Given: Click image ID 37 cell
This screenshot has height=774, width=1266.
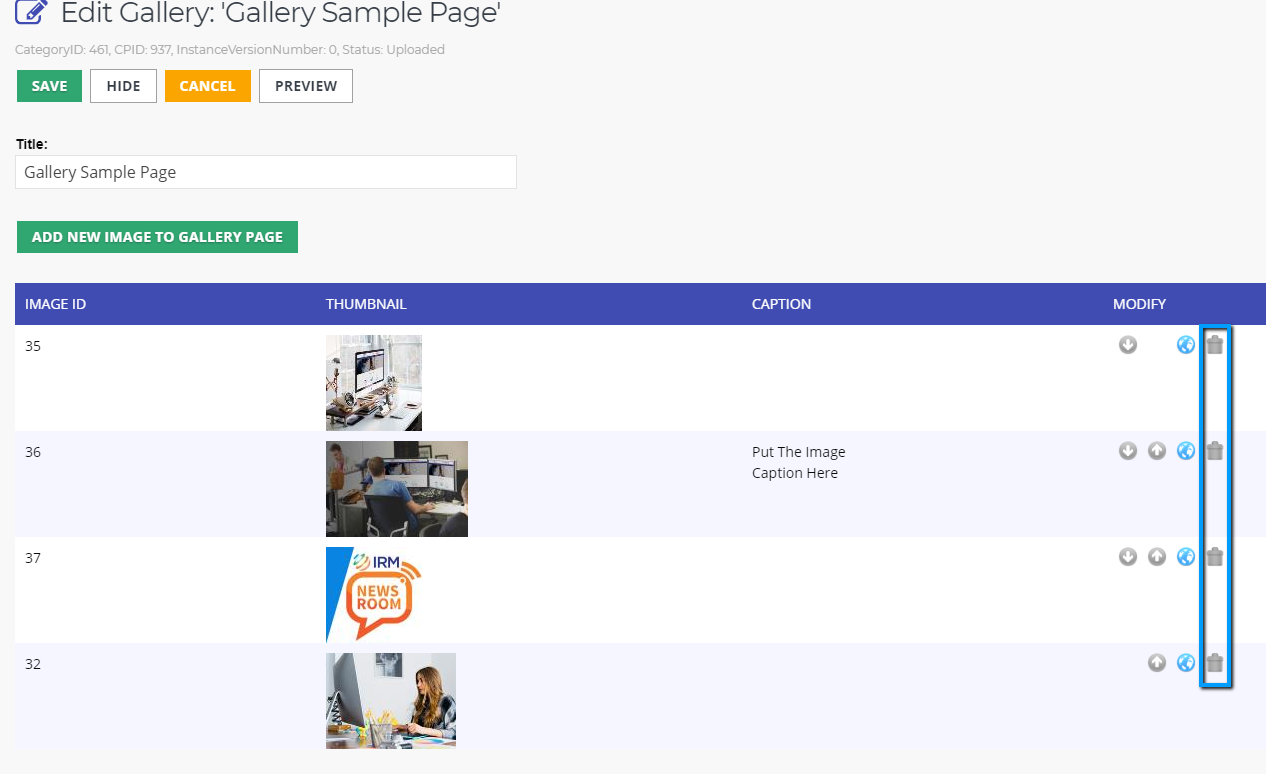Looking at the screenshot, I should pos(33,558).
